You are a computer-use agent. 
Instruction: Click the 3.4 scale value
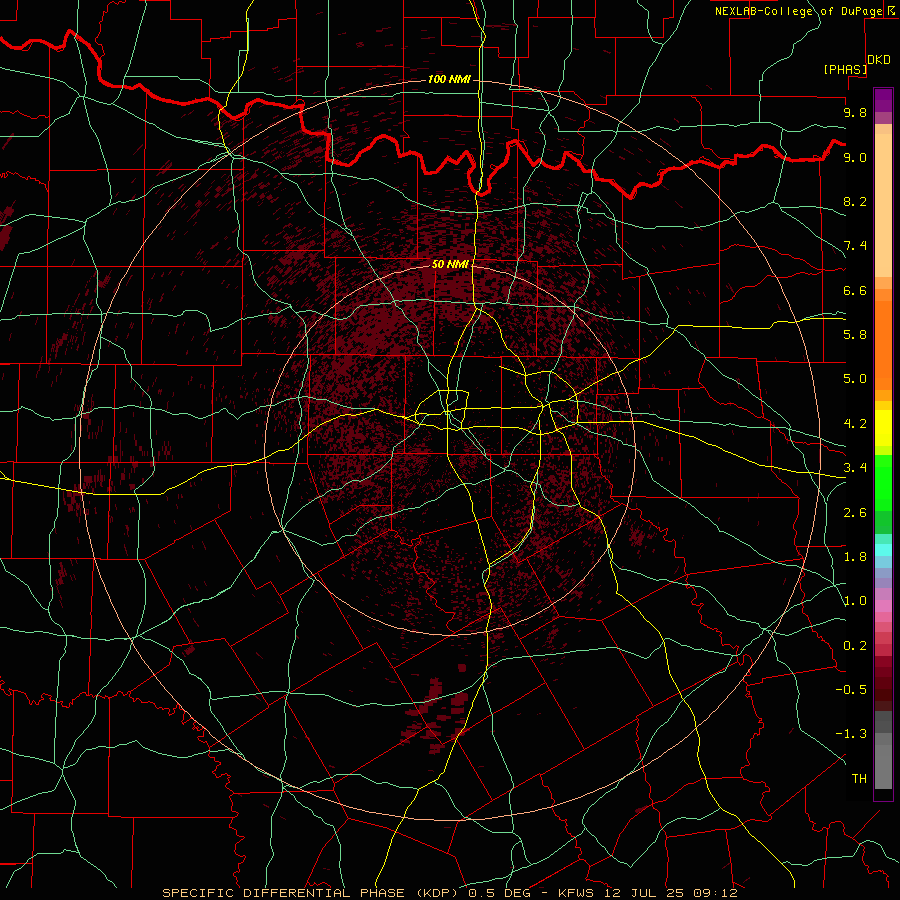[x=855, y=468]
